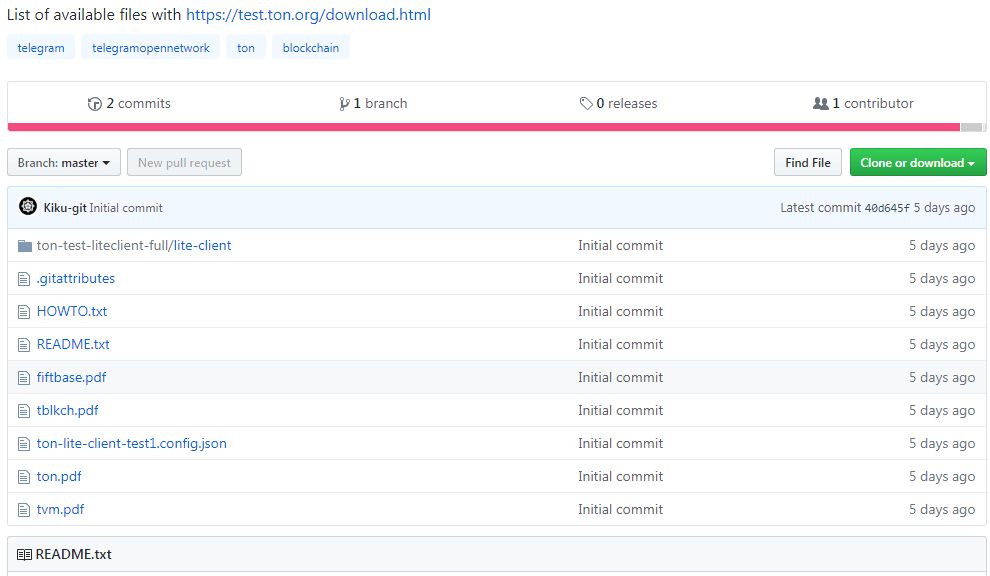Open the fiftbase.pdf file
The width and height of the screenshot is (990, 576).
point(71,378)
